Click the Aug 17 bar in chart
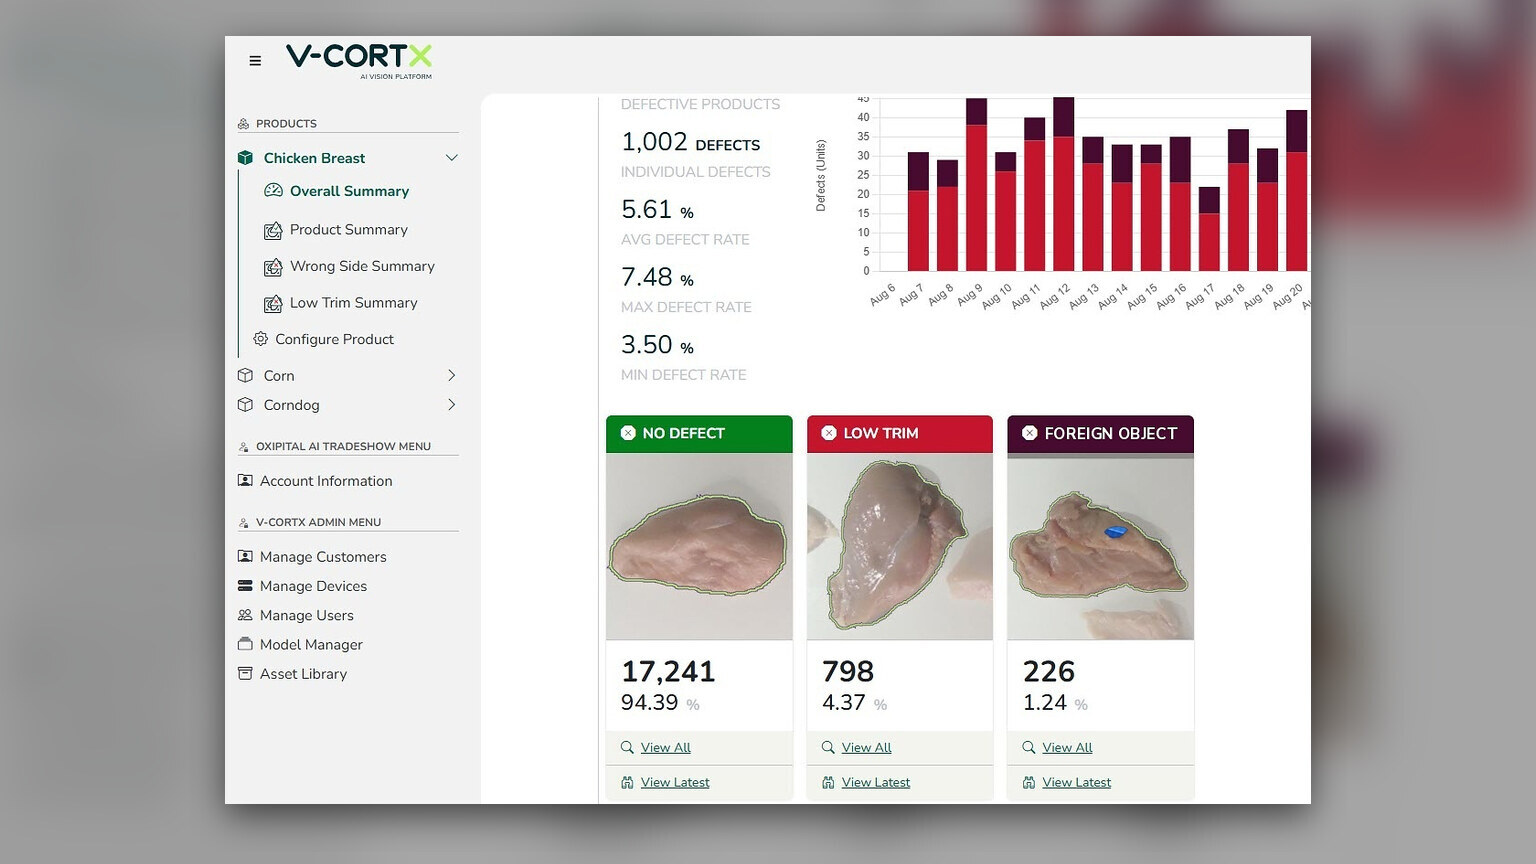 click(x=1209, y=229)
